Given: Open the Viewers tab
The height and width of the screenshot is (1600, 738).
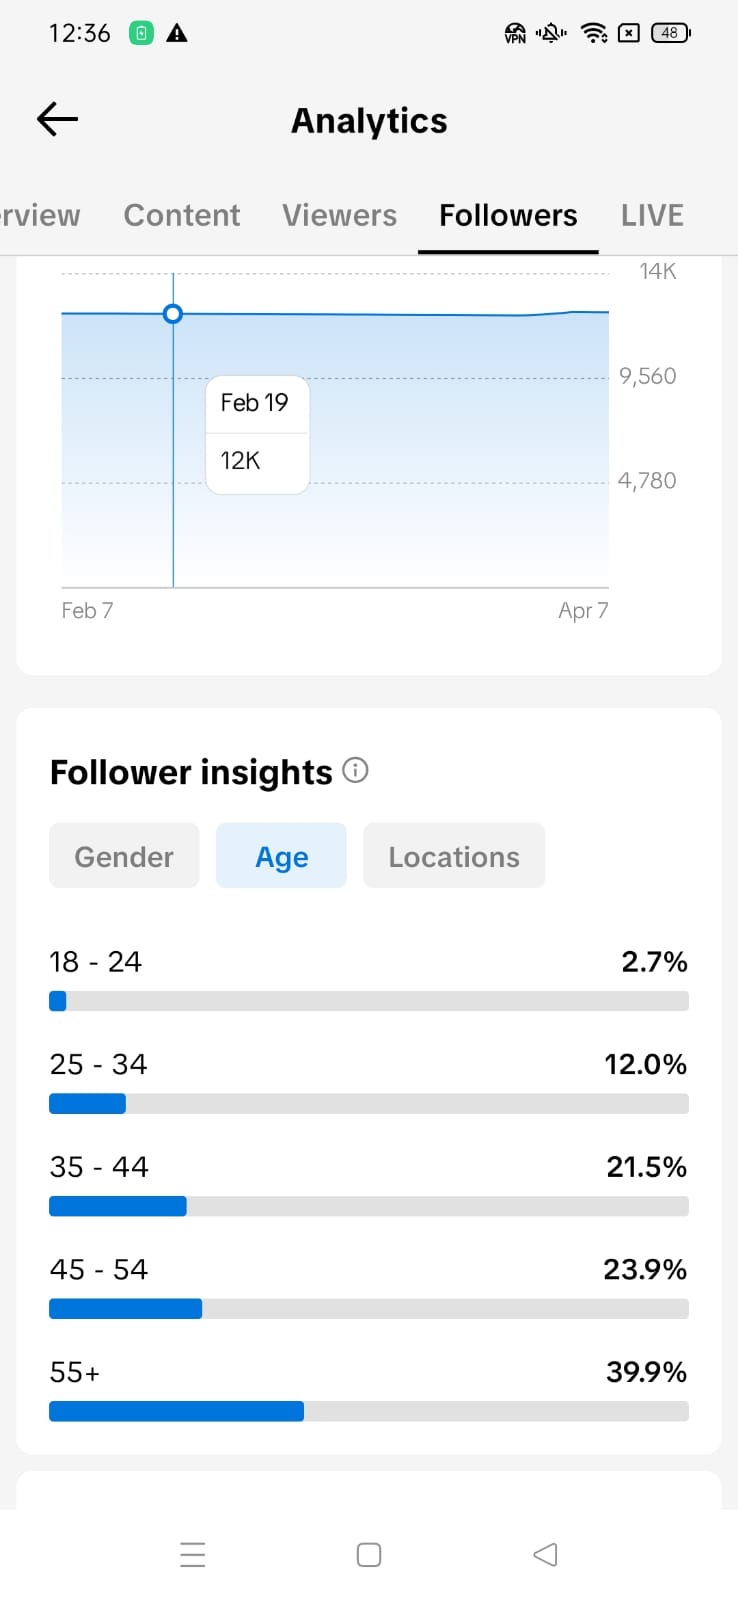Looking at the screenshot, I should coord(339,215).
